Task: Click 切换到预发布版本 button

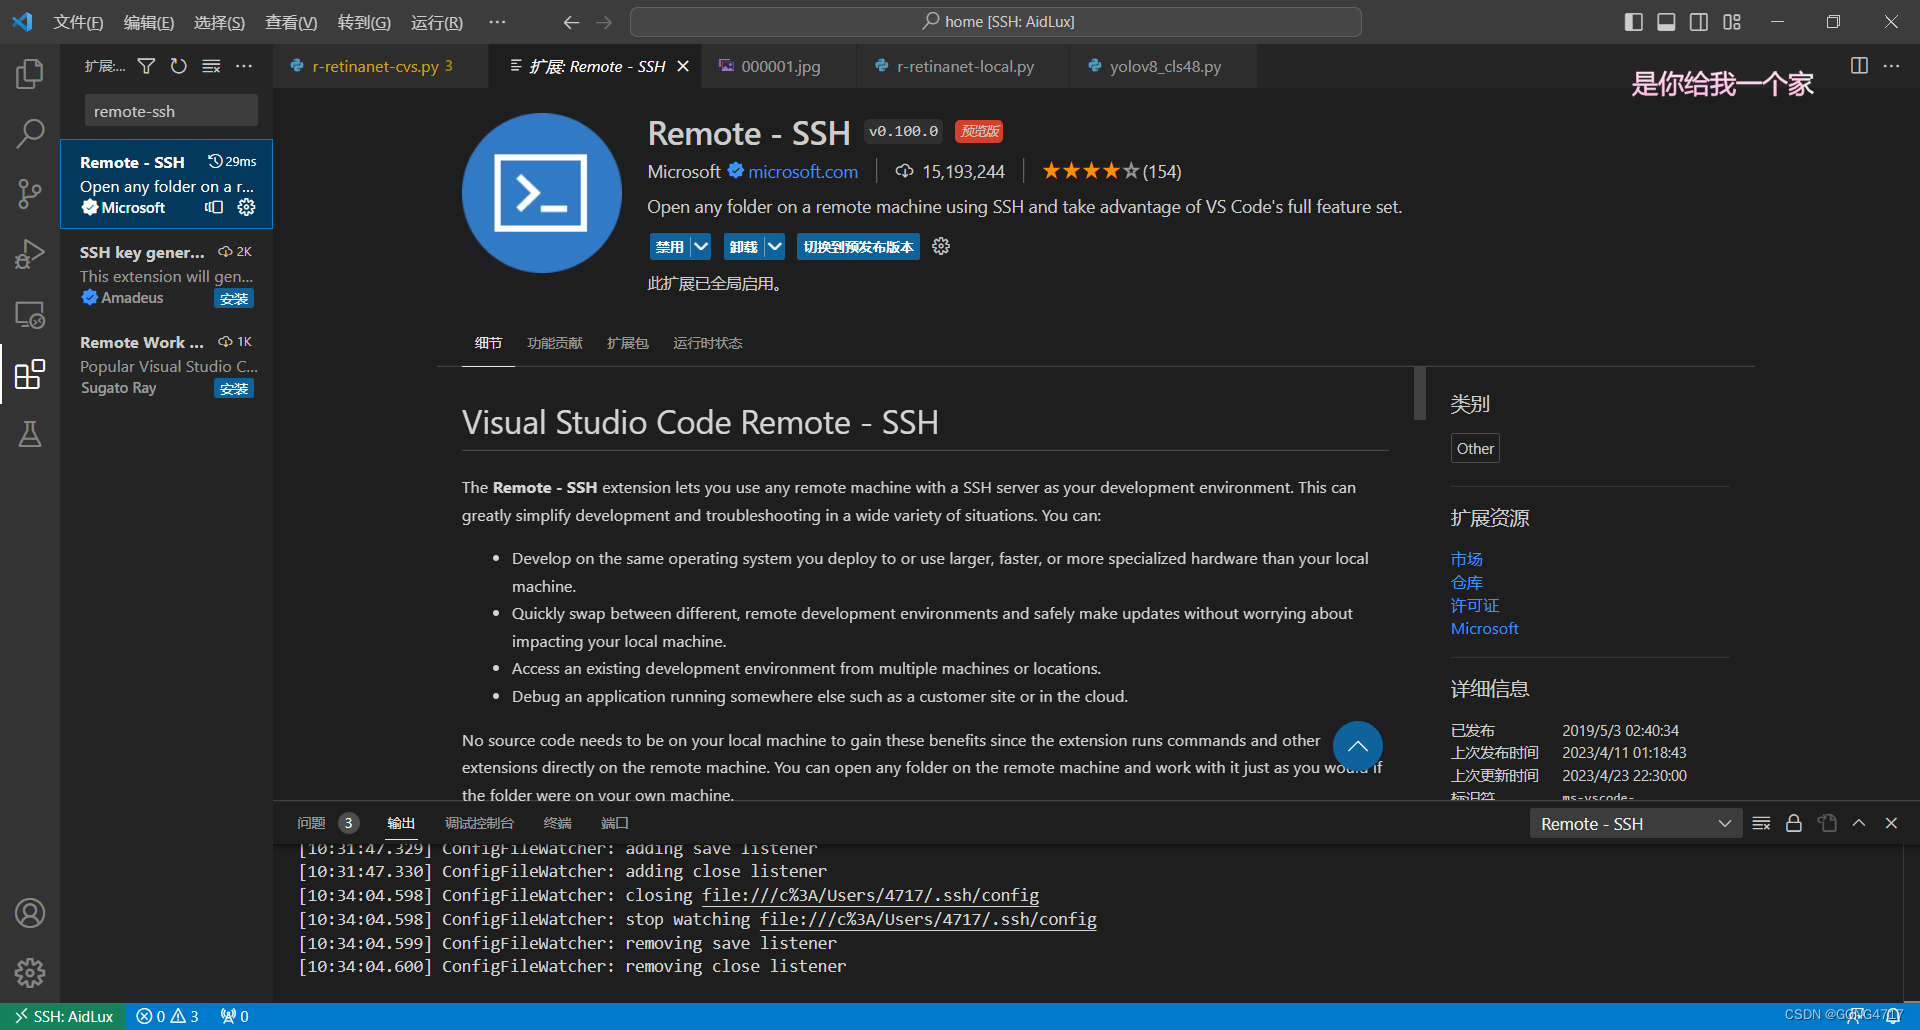Action: tap(859, 247)
